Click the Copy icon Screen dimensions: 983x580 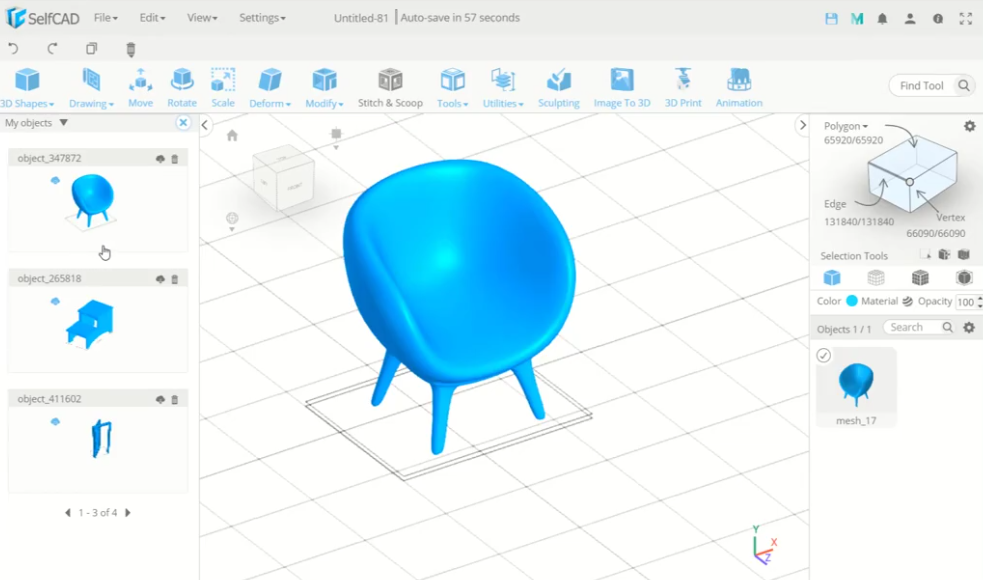click(92, 48)
